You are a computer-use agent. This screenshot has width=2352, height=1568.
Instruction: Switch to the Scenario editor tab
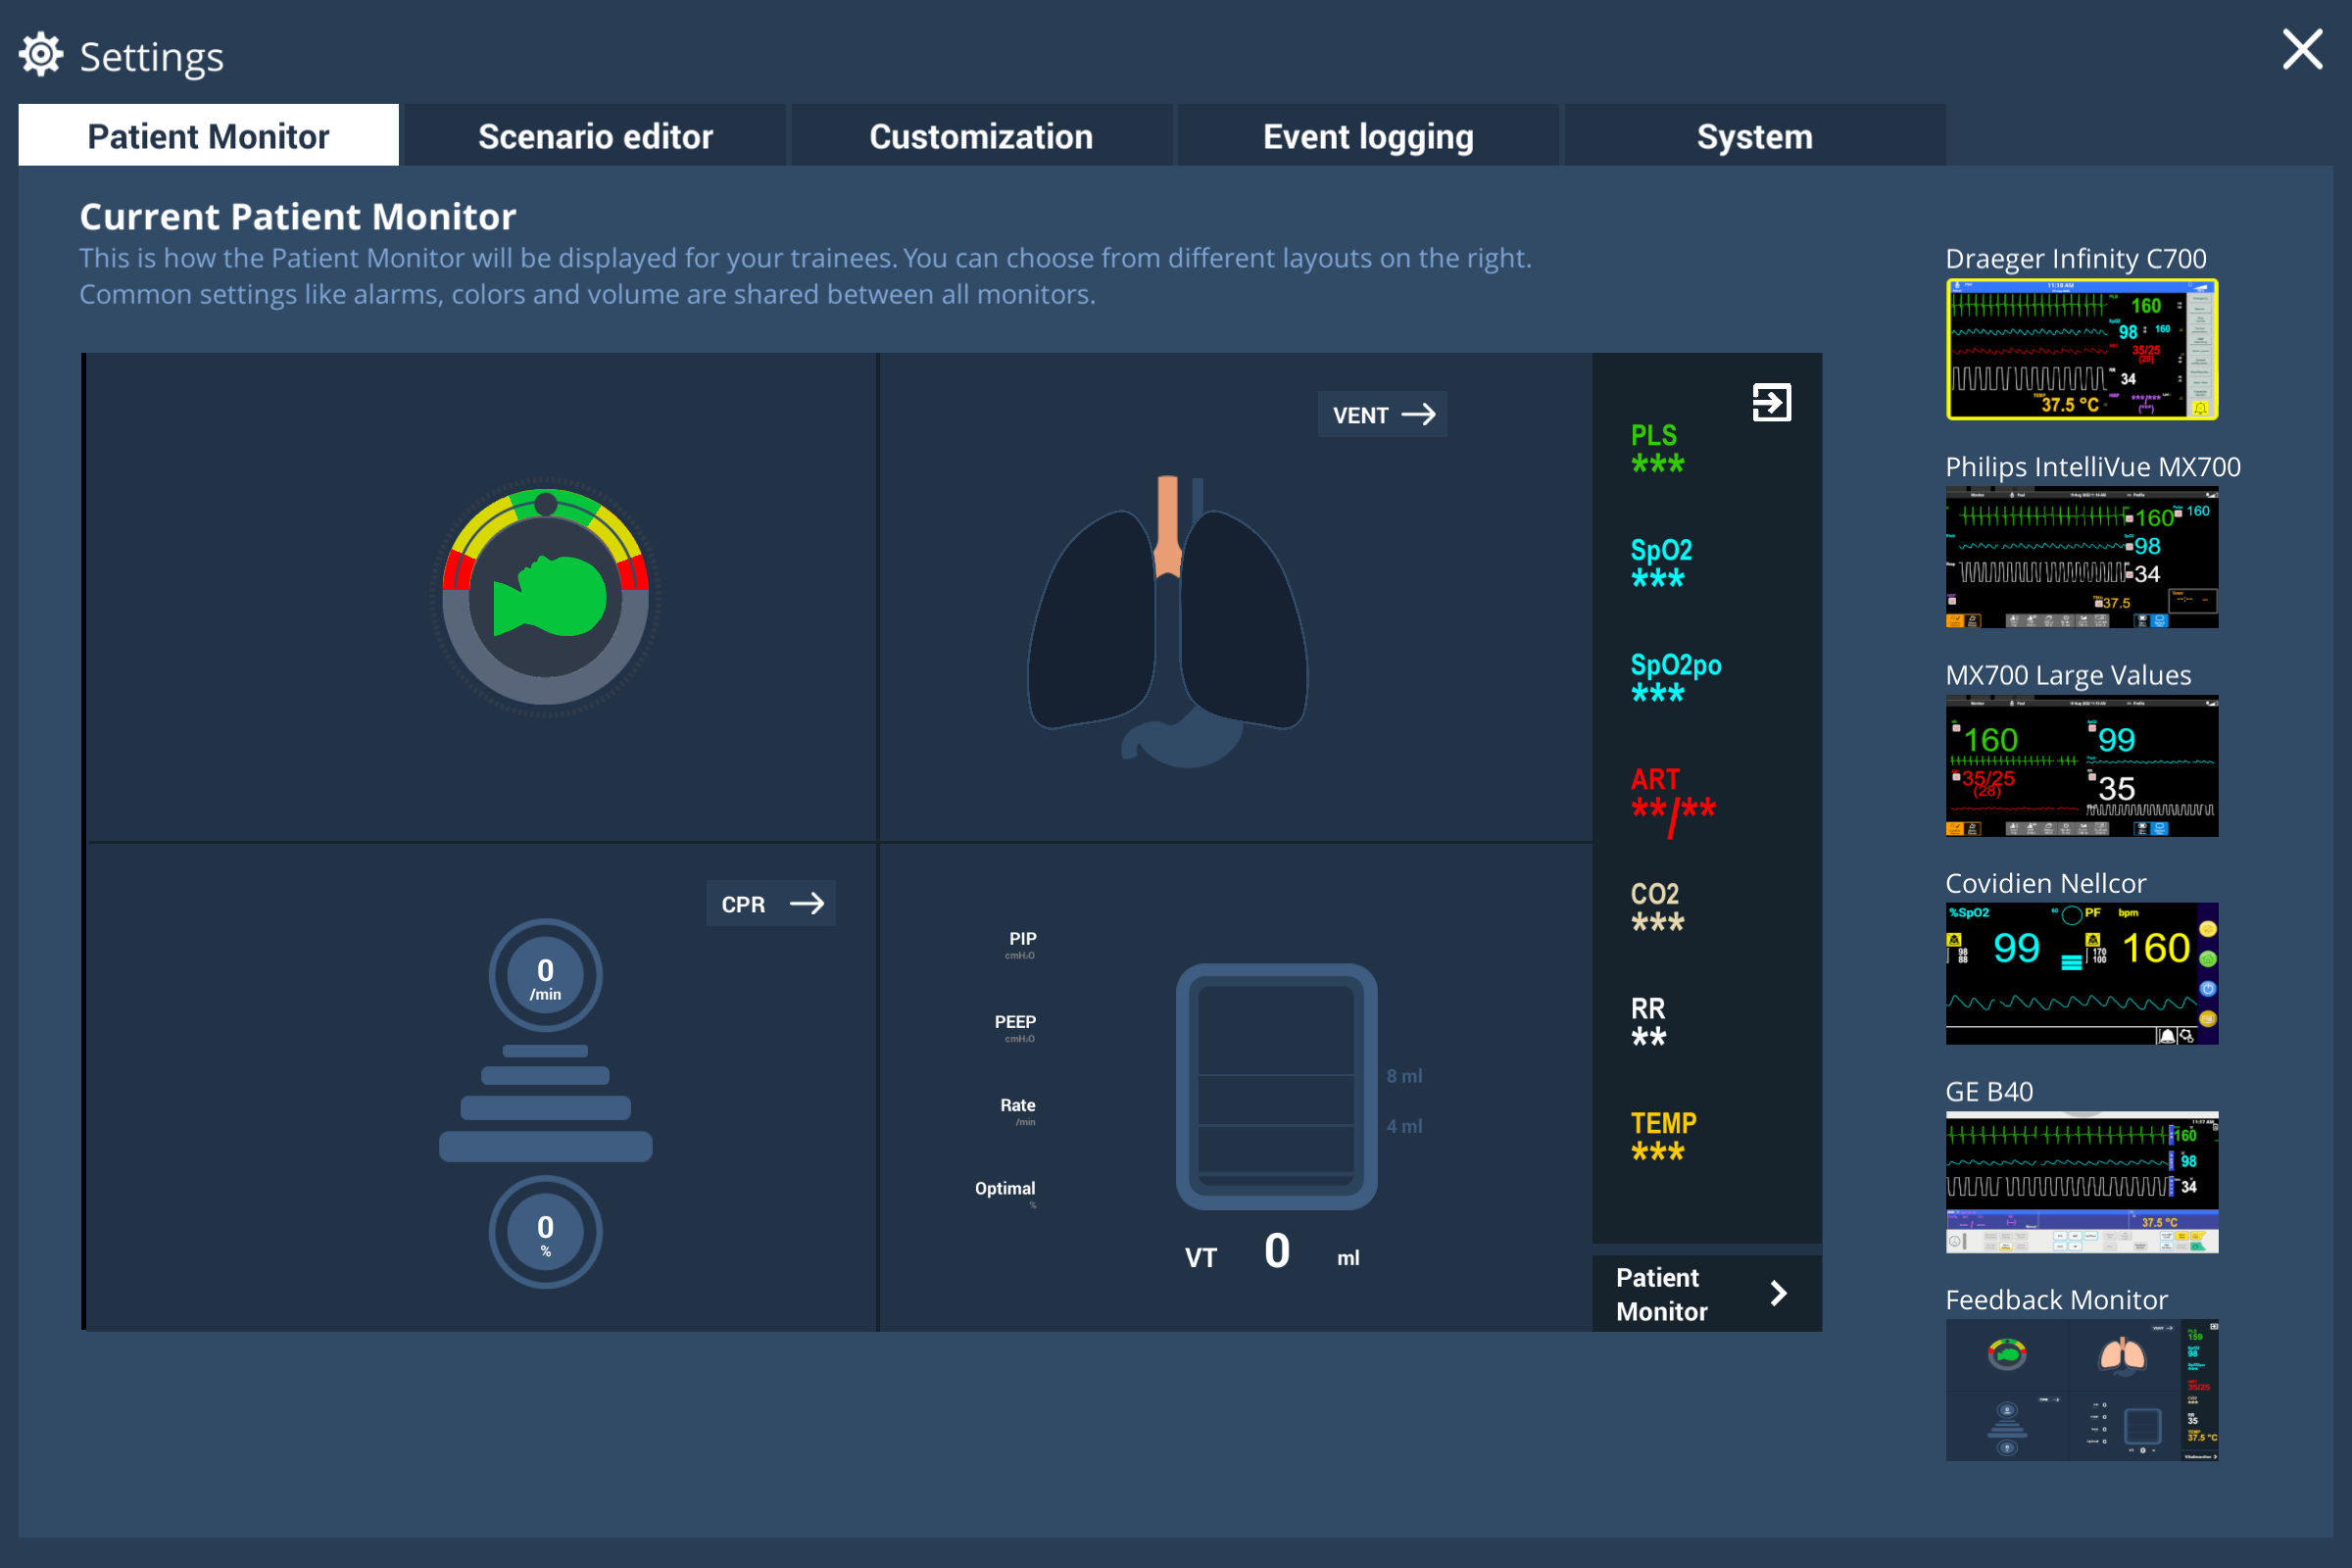click(x=595, y=135)
